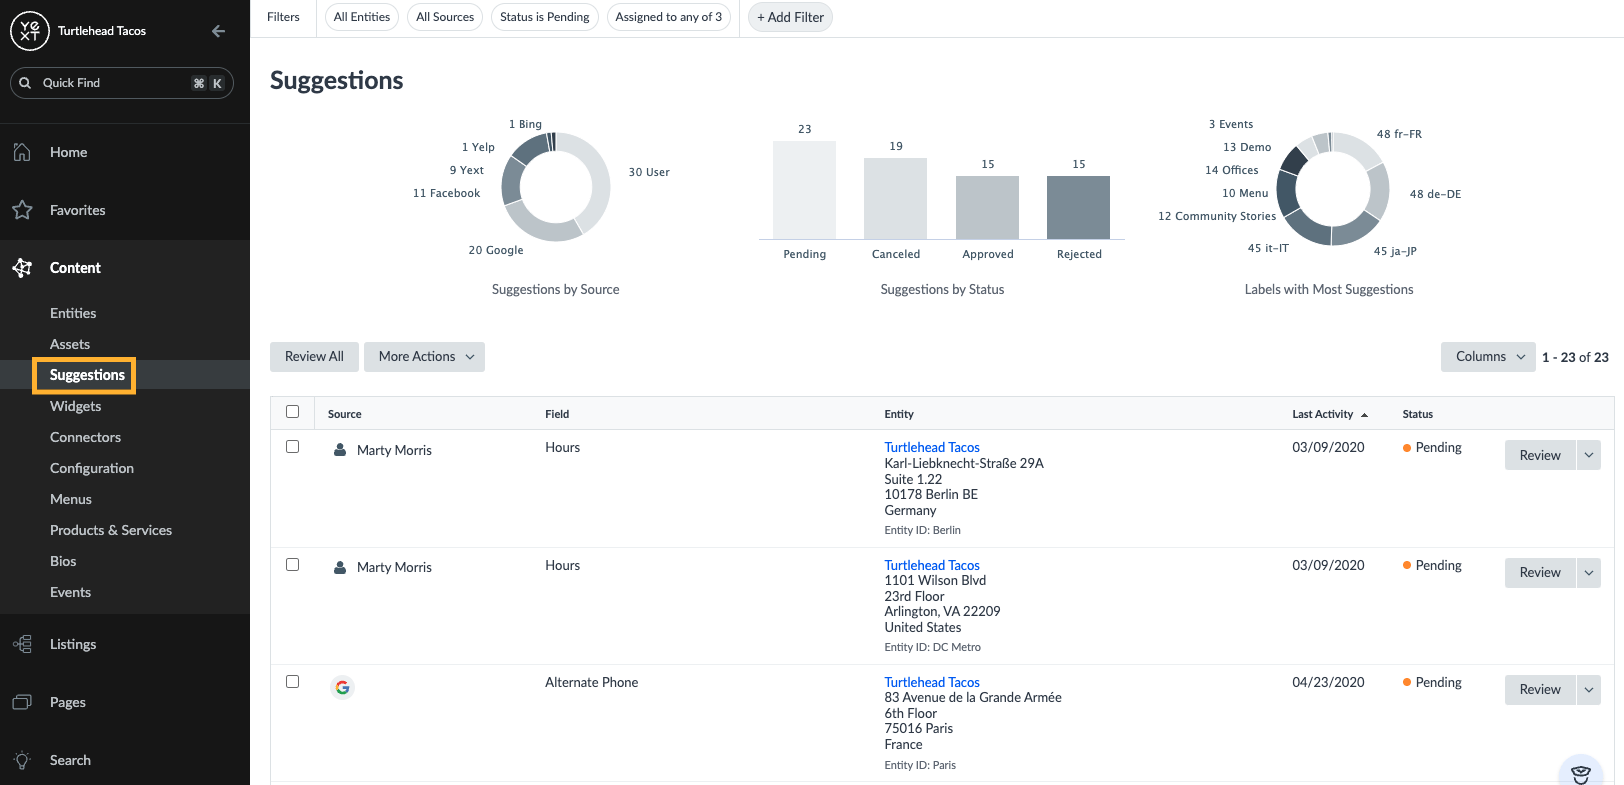Sort by Source column header
The image size is (1624, 785).
pos(344,414)
